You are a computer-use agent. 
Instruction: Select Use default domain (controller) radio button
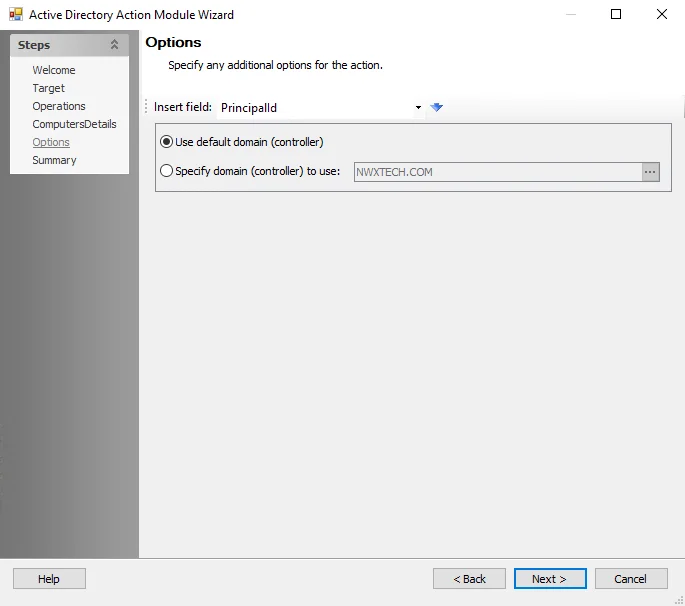coord(166,142)
